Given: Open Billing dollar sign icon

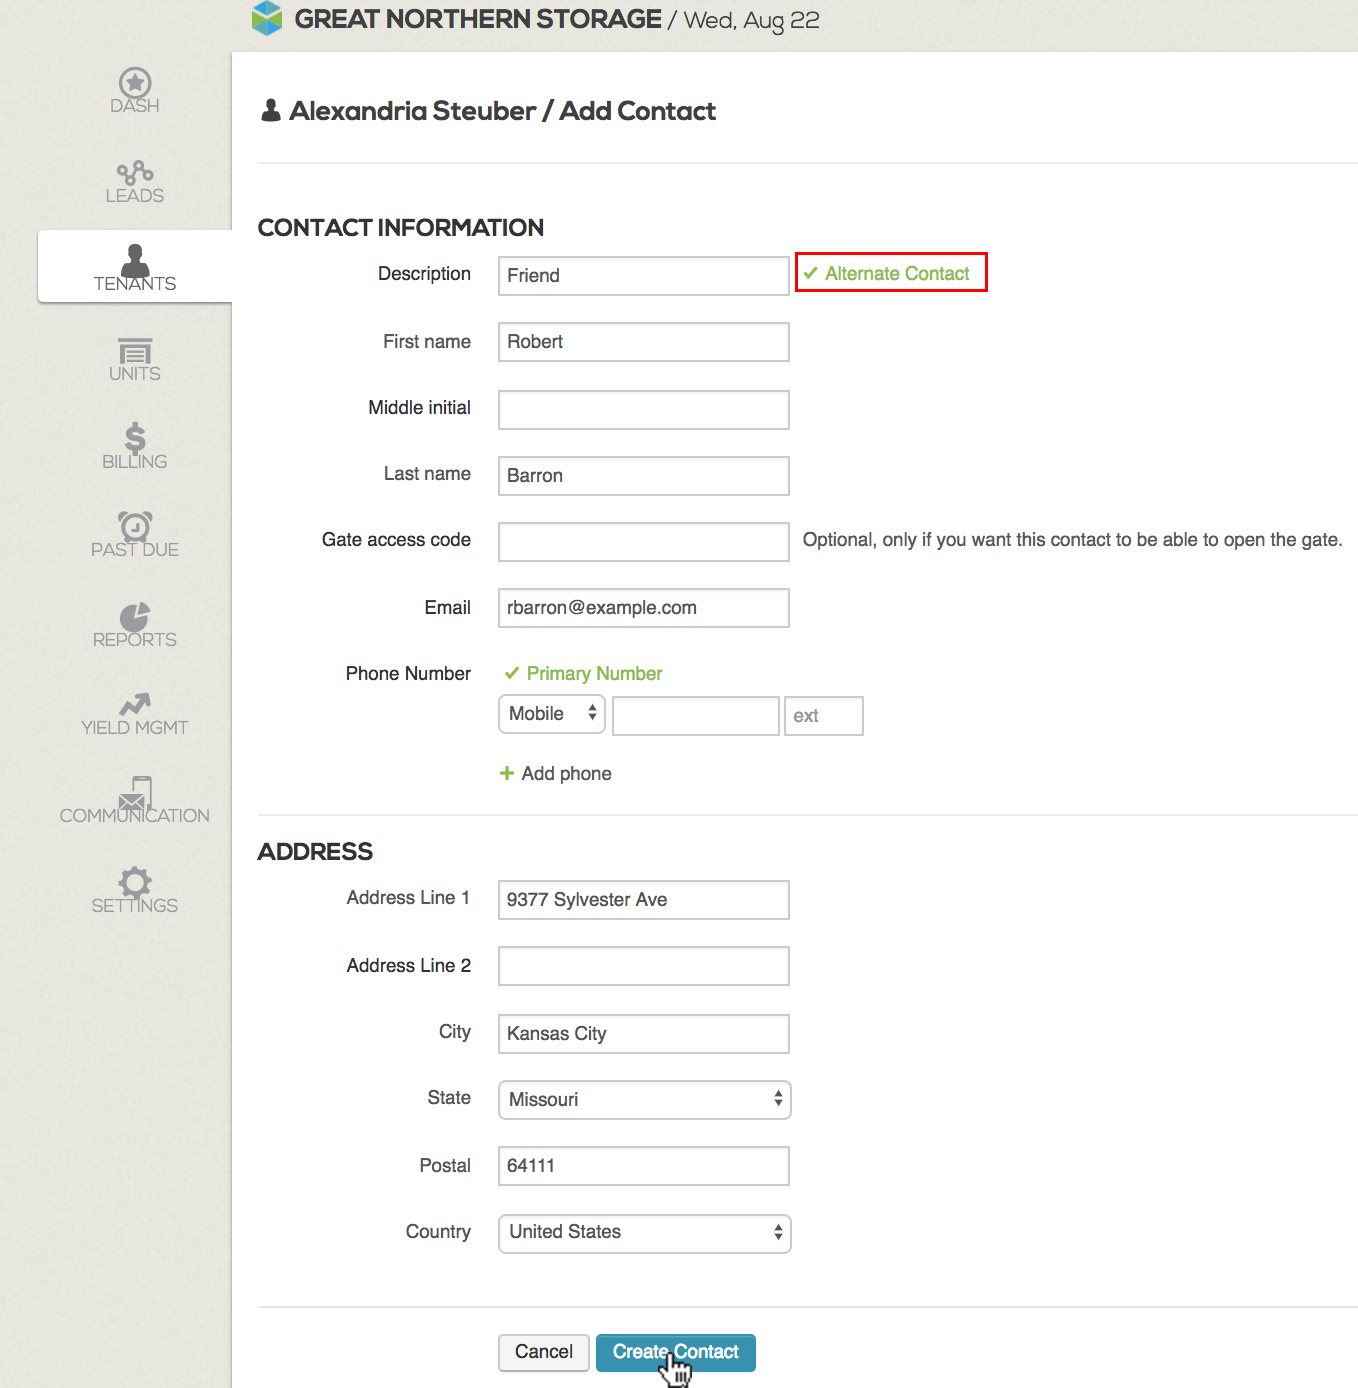Looking at the screenshot, I should pyautogui.click(x=135, y=438).
